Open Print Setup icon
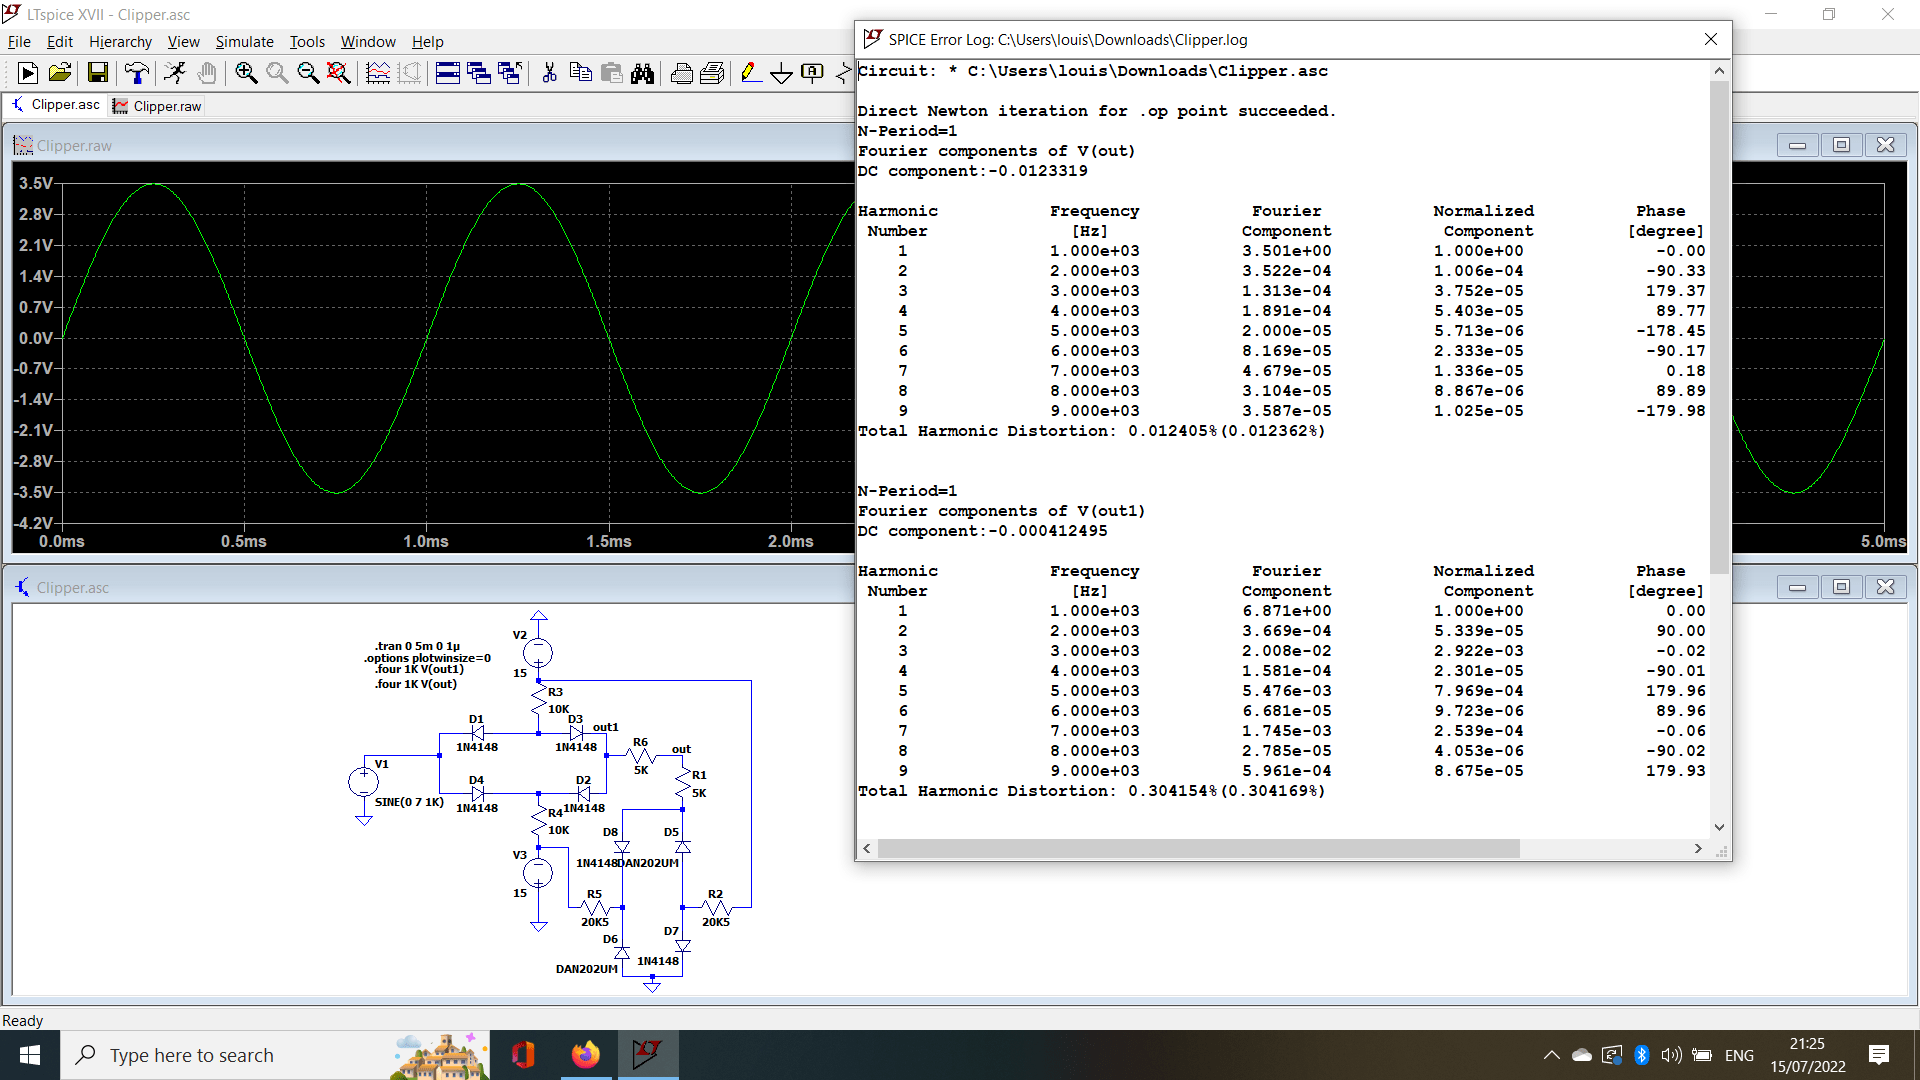This screenshot has height=1080, width=1920. [681, 73]
